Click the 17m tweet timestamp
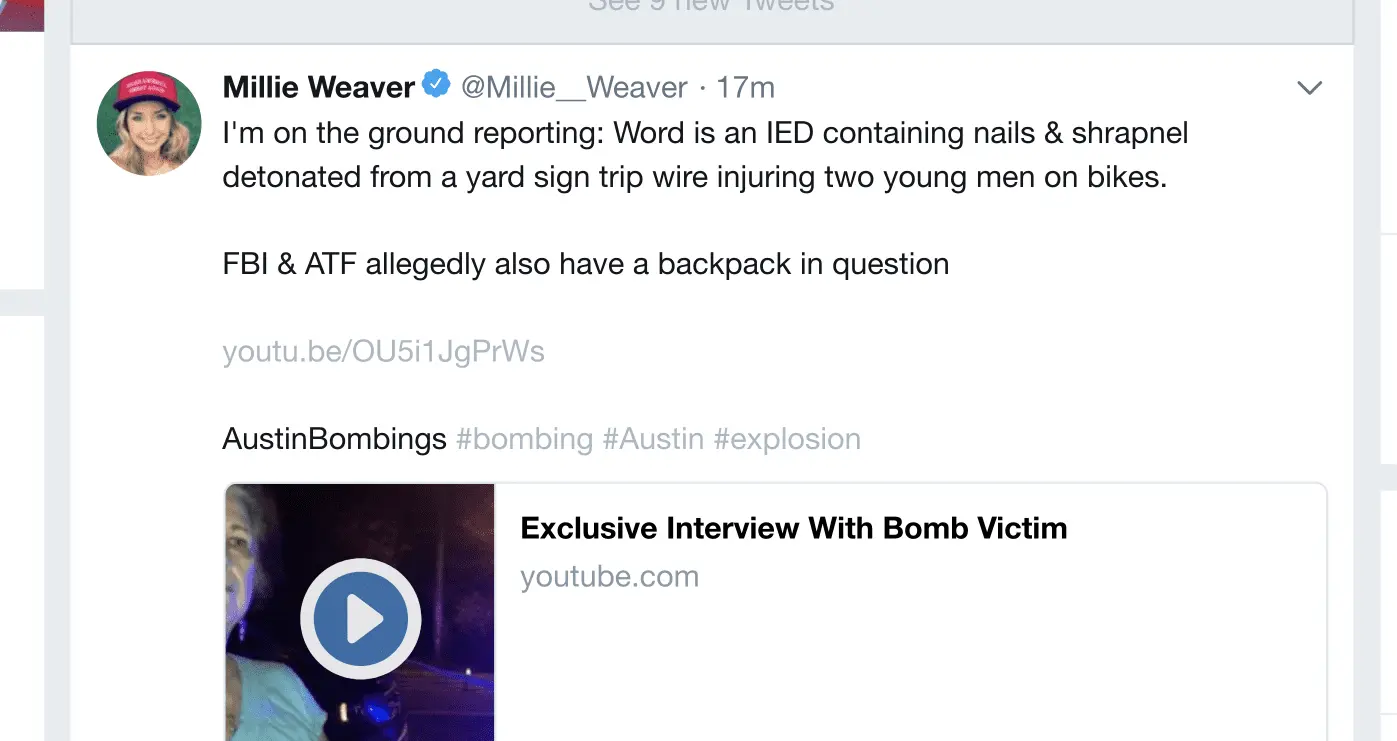Image resolution: width=1397 pixels, height=741 pixels. [x=745, y=88]
